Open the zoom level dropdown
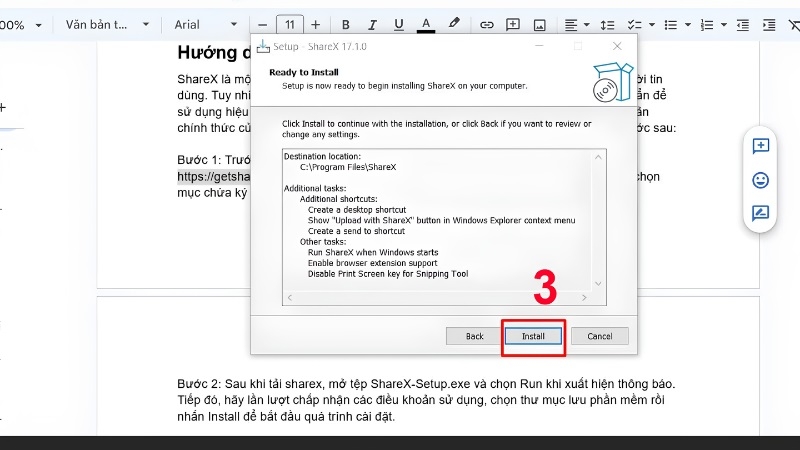800x450 pixels. click(x=21, y=24)
